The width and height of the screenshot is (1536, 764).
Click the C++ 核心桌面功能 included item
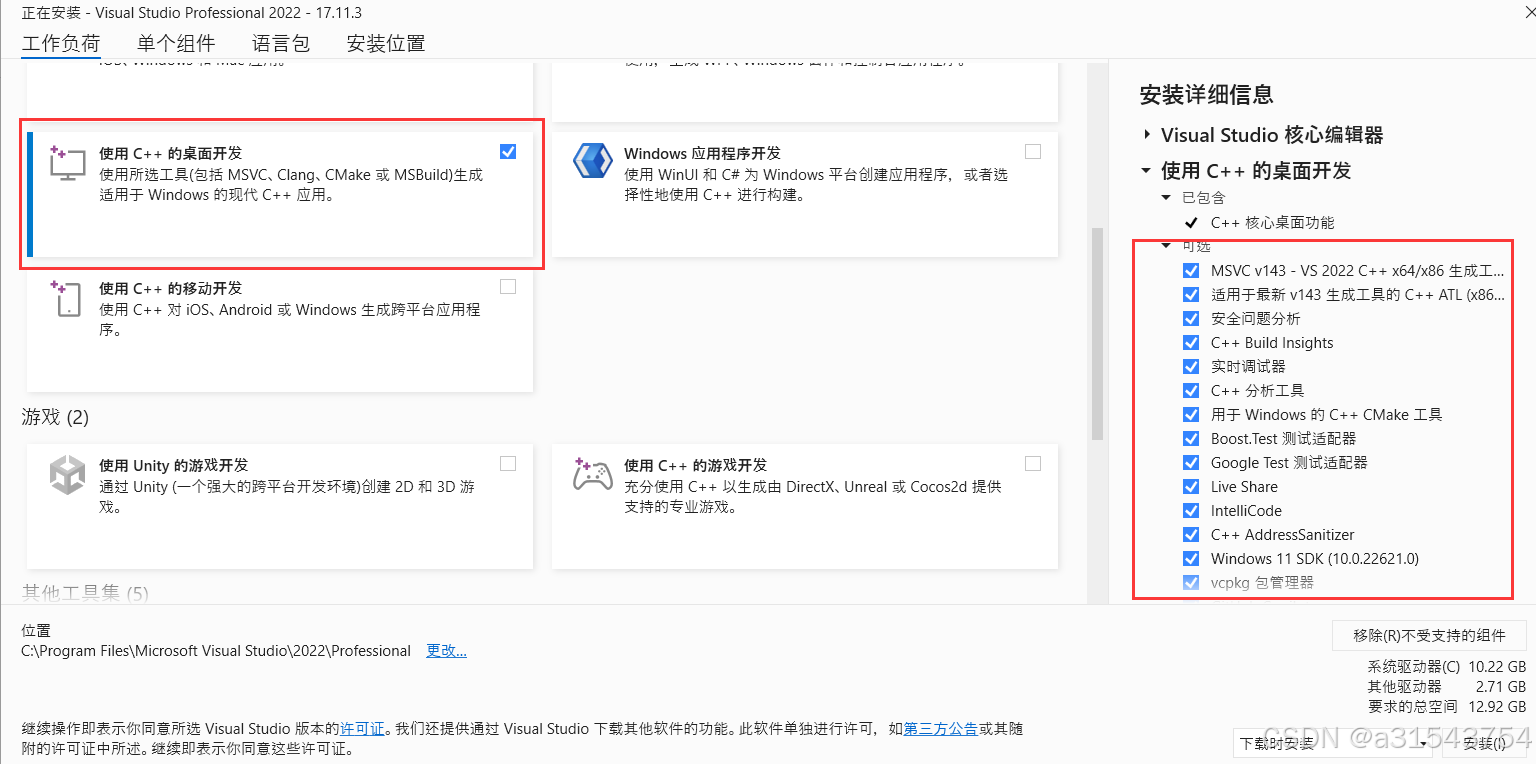(1272, 223)
